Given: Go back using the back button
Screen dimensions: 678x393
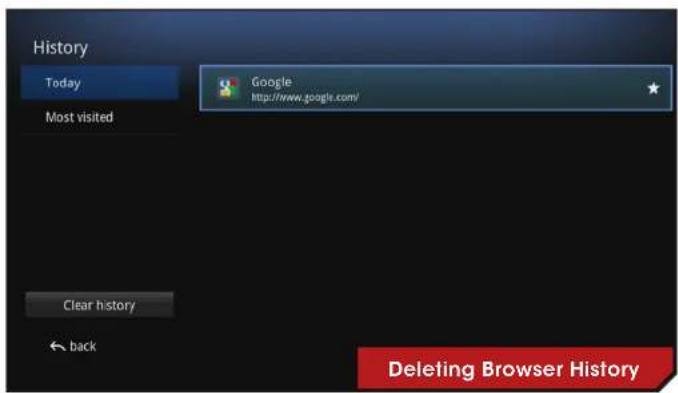Looking at the screenshot, I should click(73, 346).
